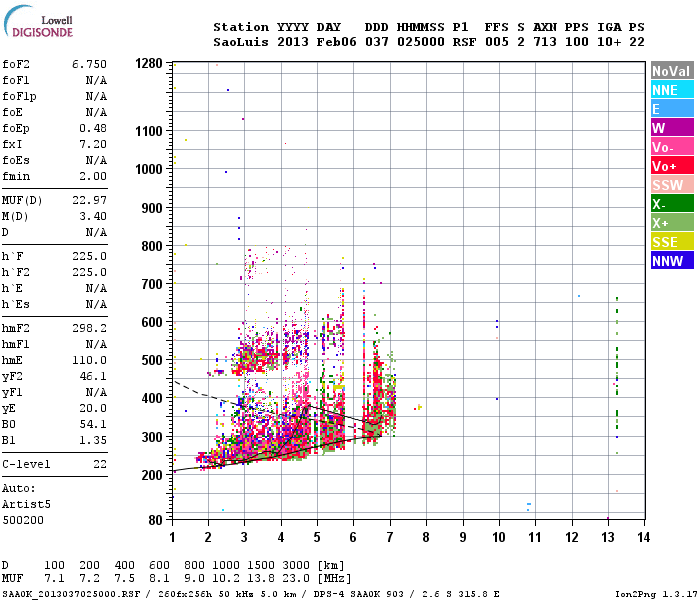
Task: Click the 300 km y-axis label
Action: (152, 437)
